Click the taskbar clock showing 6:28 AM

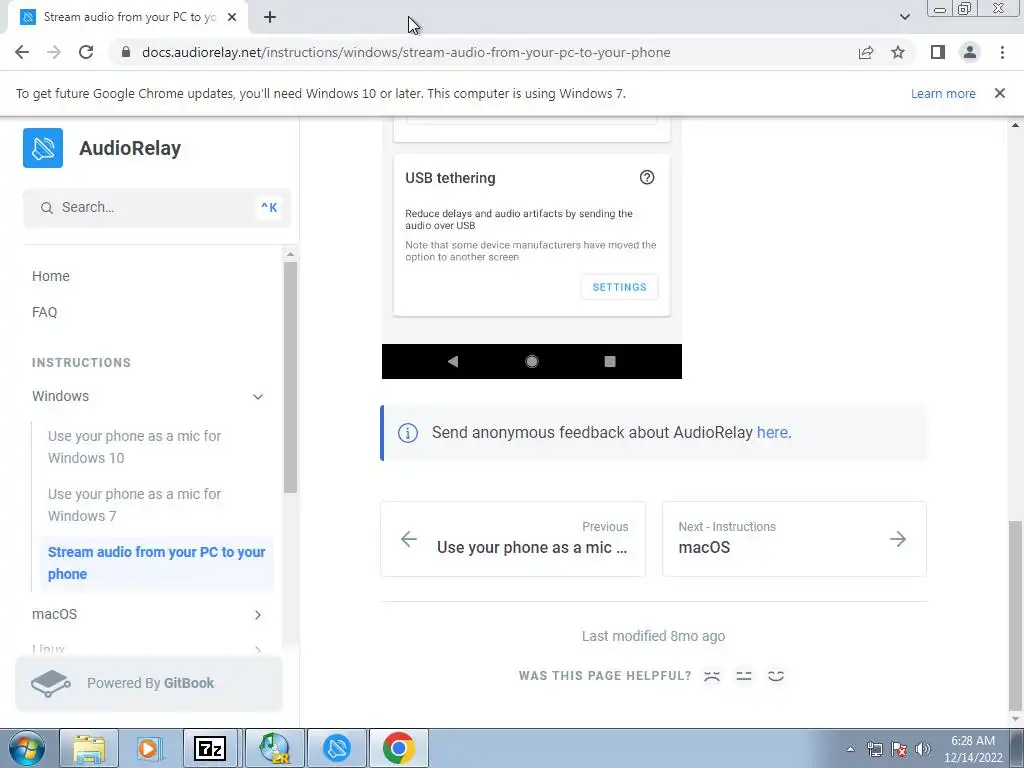[x=973, y=749]
